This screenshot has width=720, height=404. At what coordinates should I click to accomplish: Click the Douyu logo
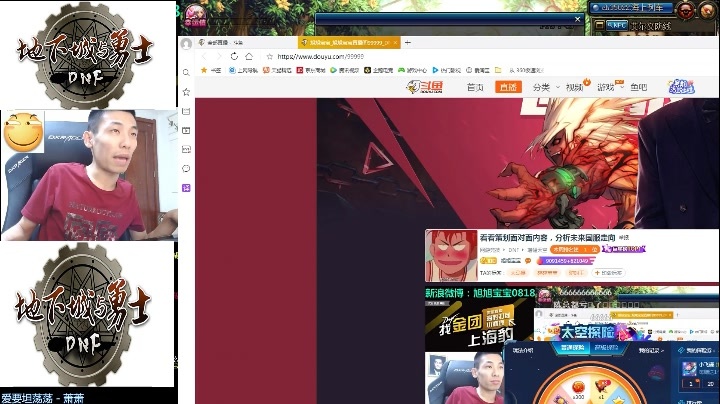pos(425,86)
